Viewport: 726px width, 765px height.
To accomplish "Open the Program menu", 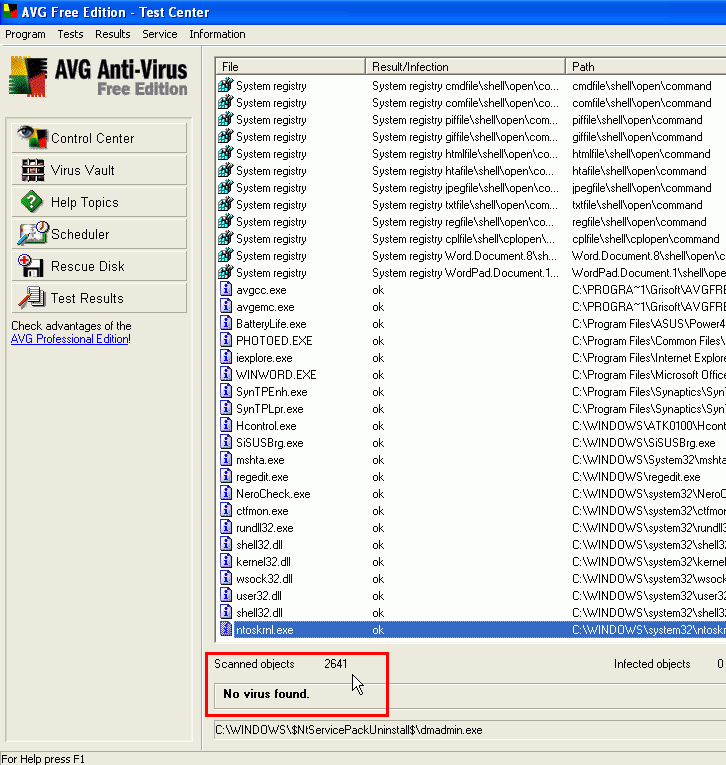I will (25, 34).
